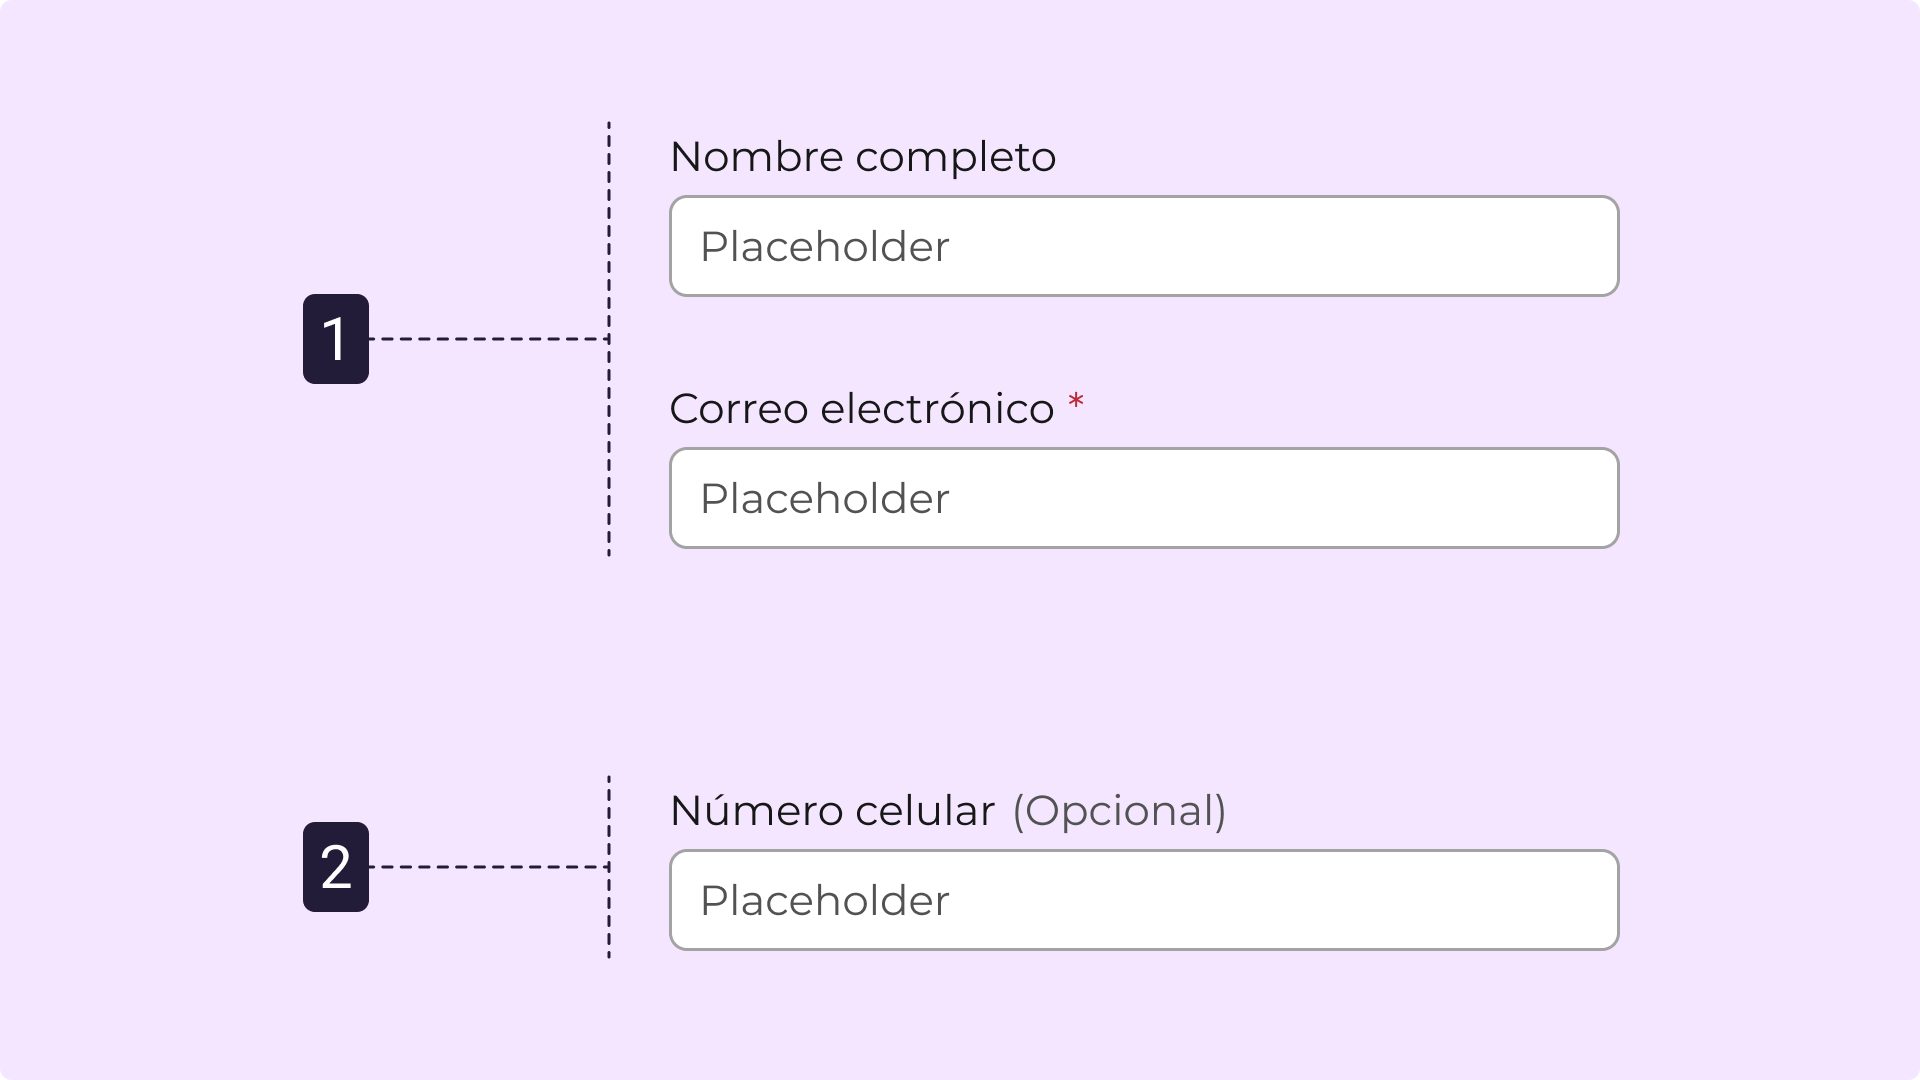Click the red required asterisk
The width and height of the screenshot is (1920, 1080).
(x=1076, y=402)
